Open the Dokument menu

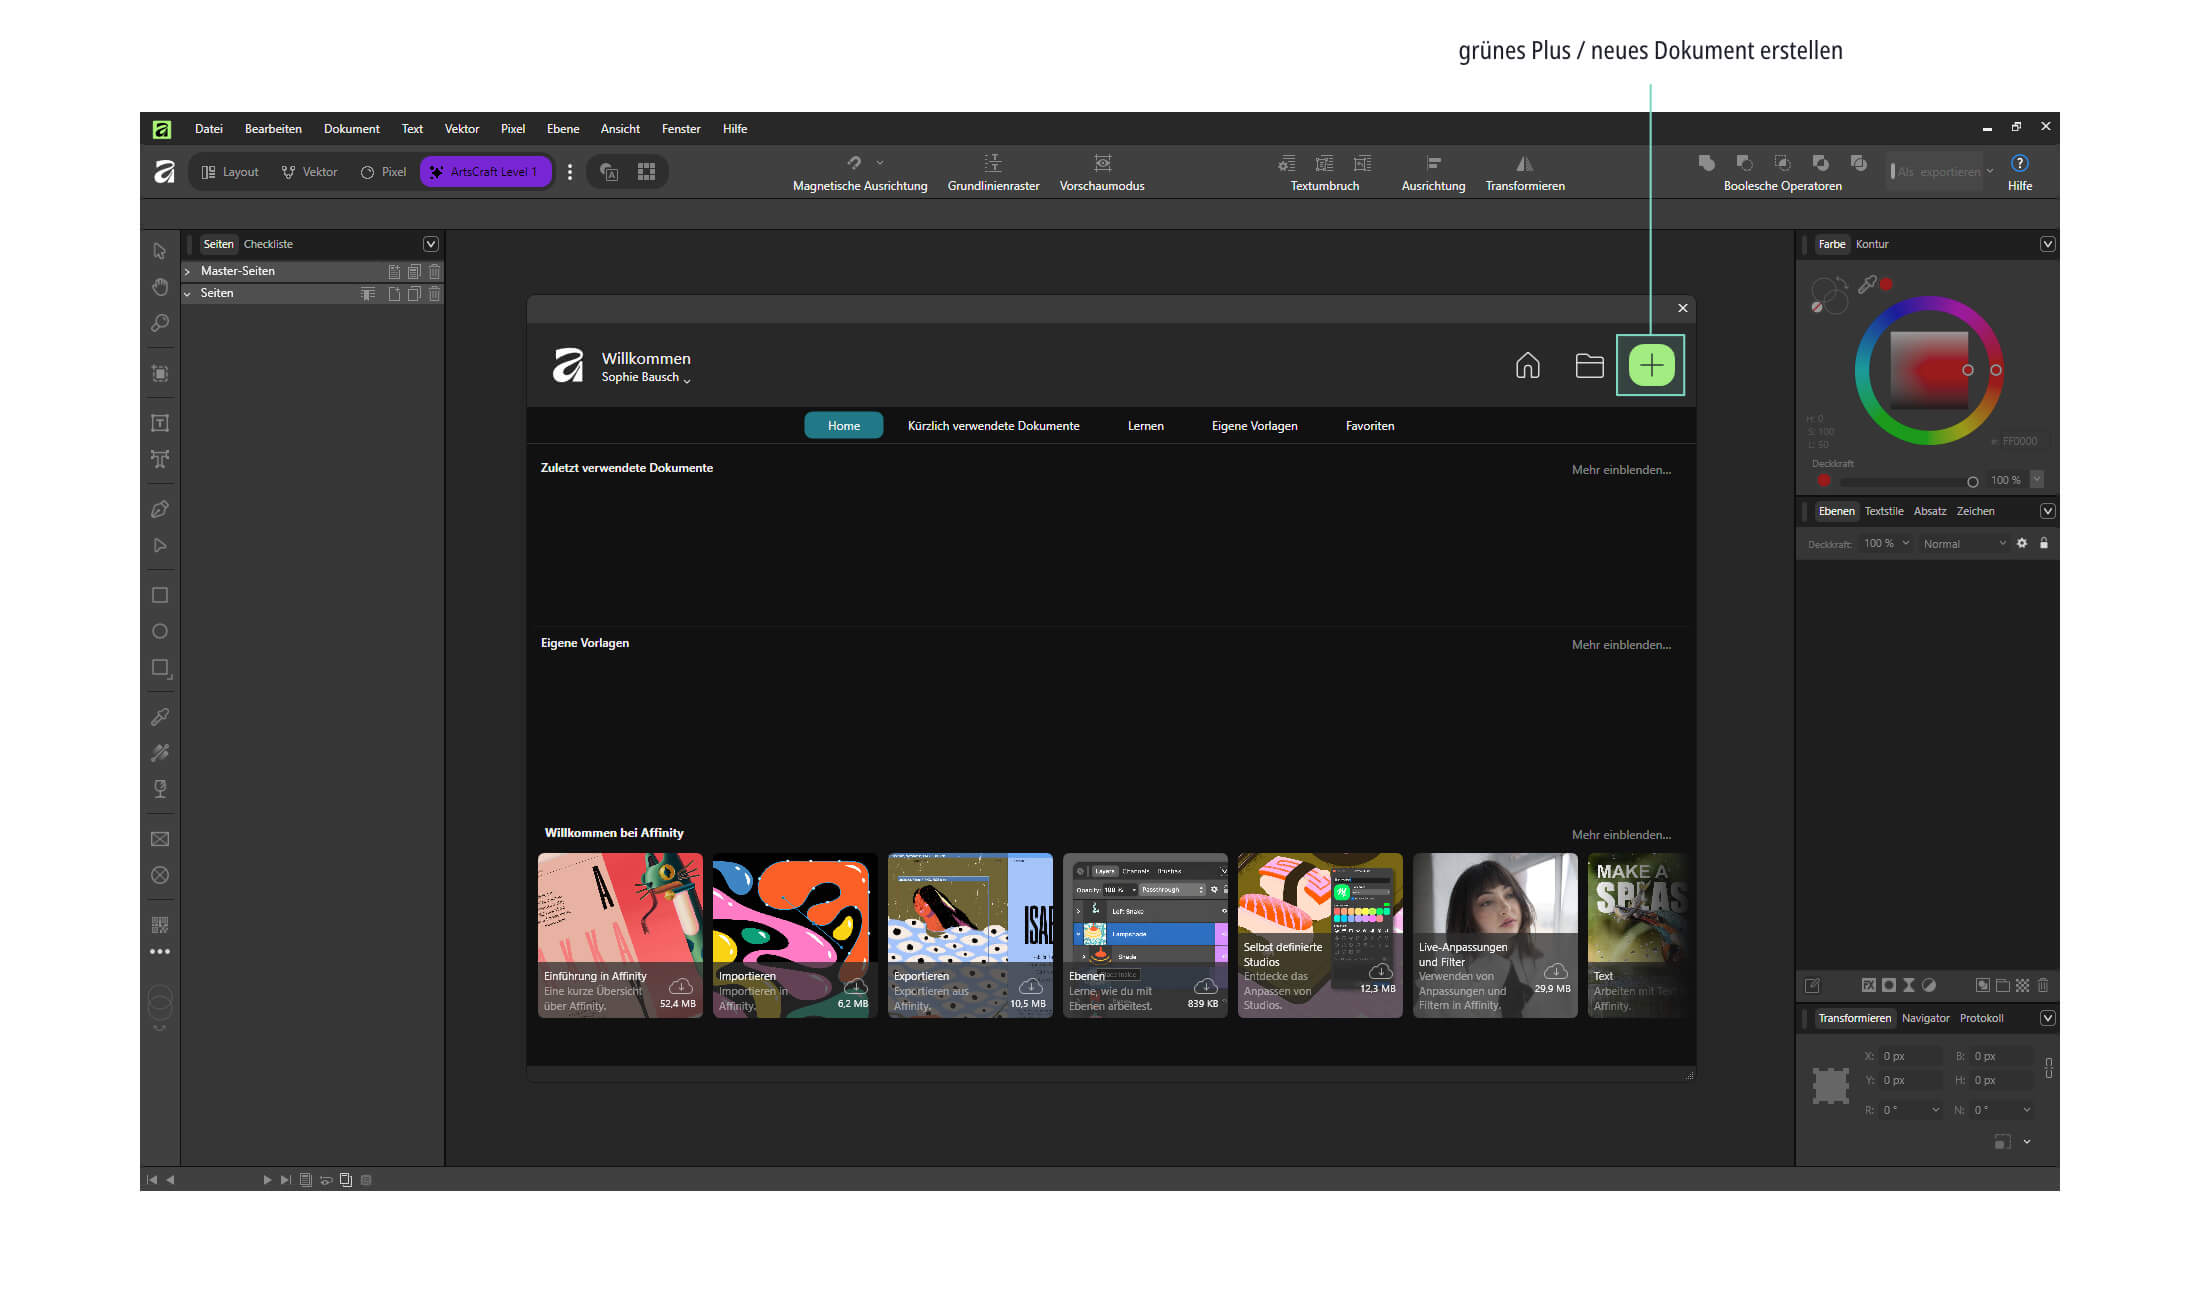click(x=351, y=129)
